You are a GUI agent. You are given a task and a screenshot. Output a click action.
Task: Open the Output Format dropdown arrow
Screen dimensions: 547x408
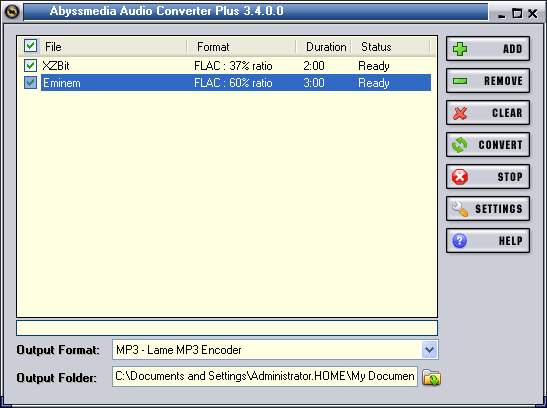(x=429, y=350)
